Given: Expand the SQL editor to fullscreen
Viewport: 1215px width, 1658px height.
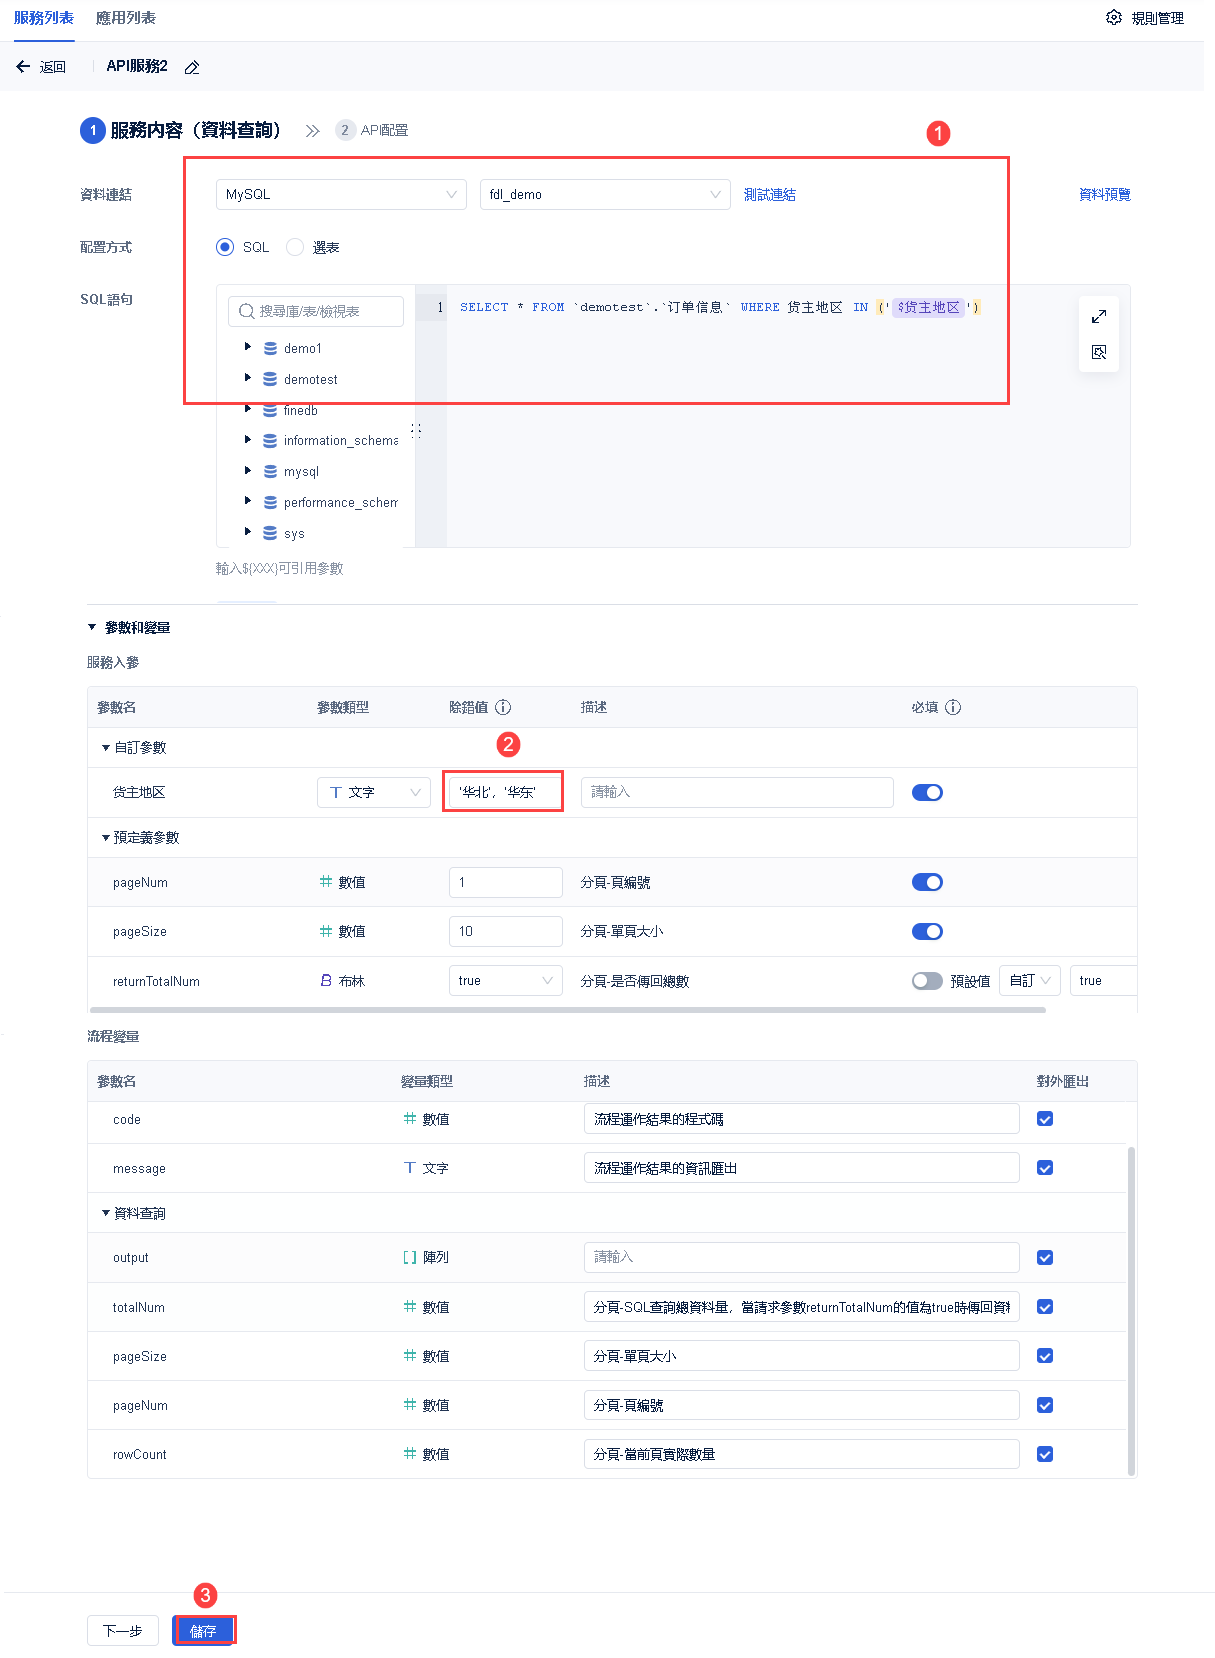Looking at the screenshot, I should click(1099, 316).
